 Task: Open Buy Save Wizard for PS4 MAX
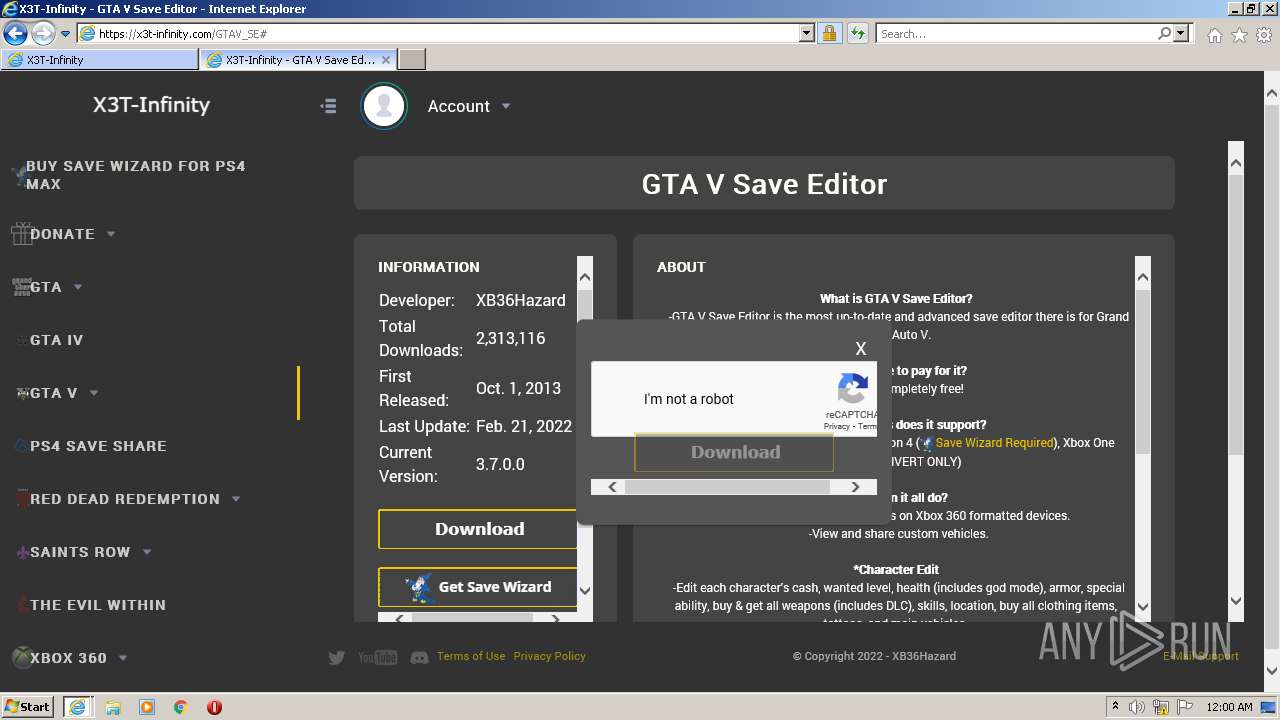coord(136,175)
